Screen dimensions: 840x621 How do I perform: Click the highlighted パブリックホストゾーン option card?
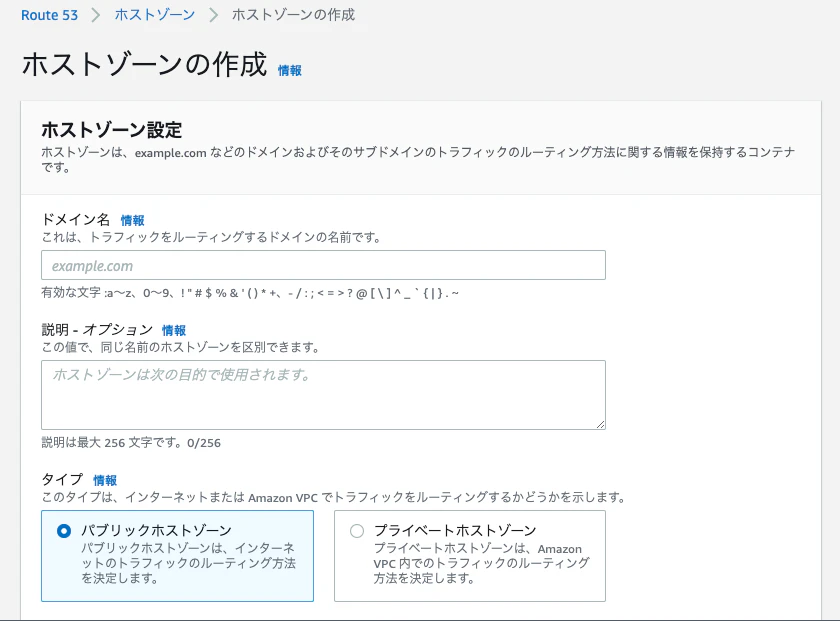pyautogui.click(x=177, y=556)
